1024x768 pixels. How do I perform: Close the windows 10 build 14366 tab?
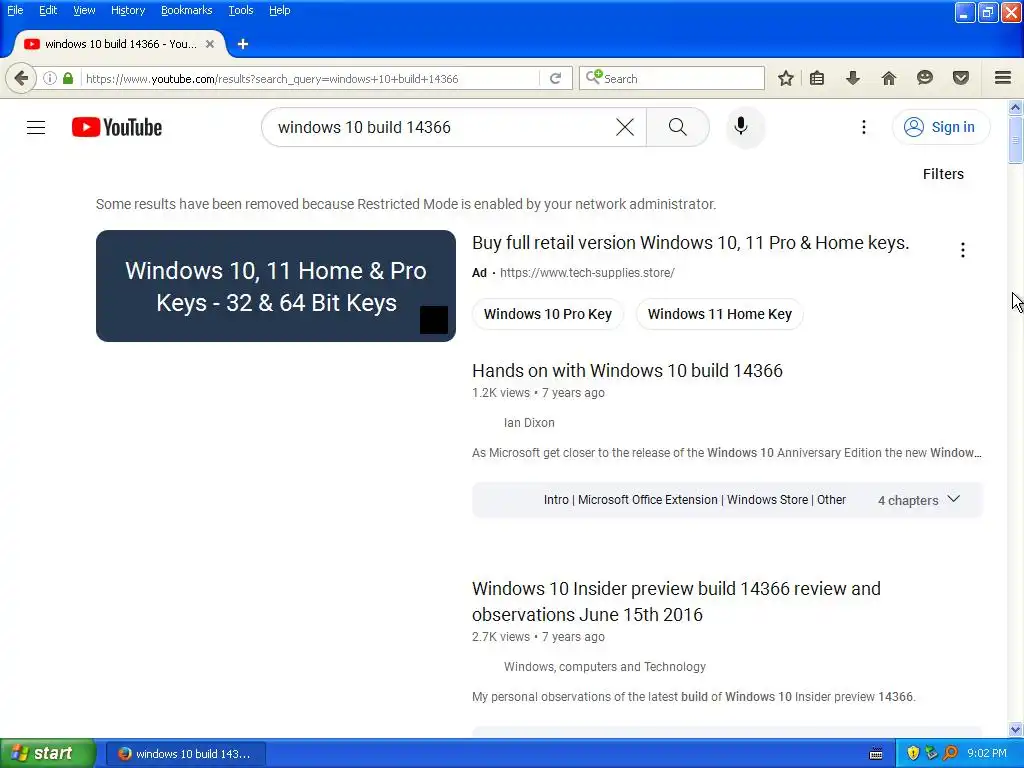pos(210,44)
